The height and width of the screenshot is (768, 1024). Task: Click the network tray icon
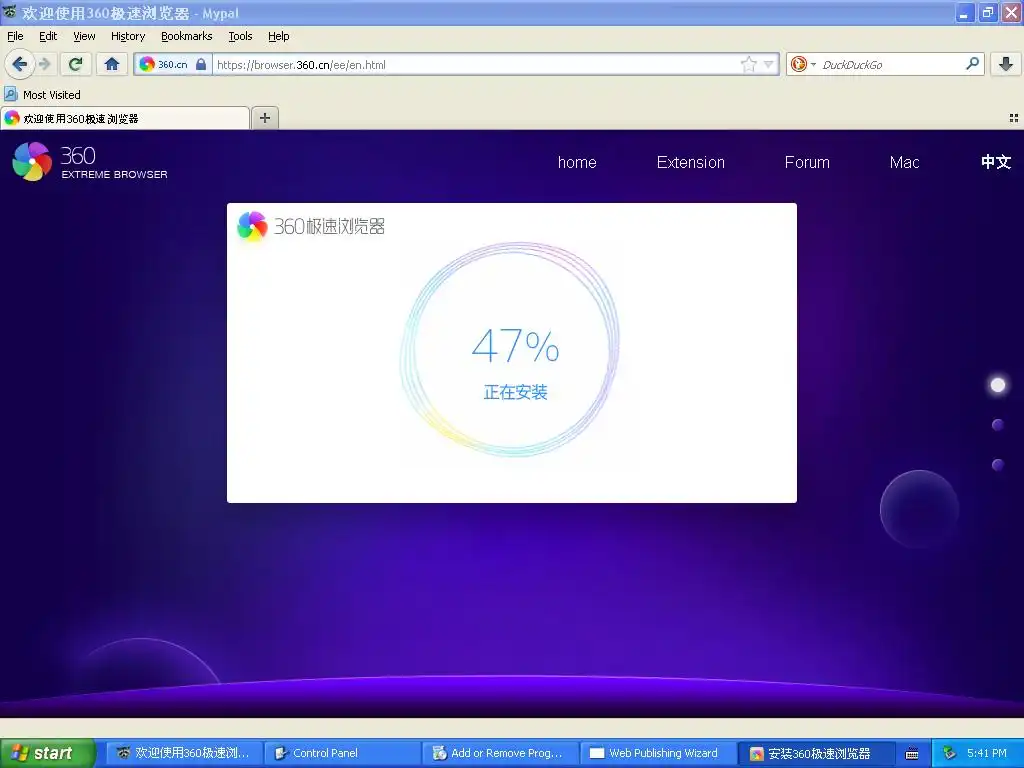[950, 753]
